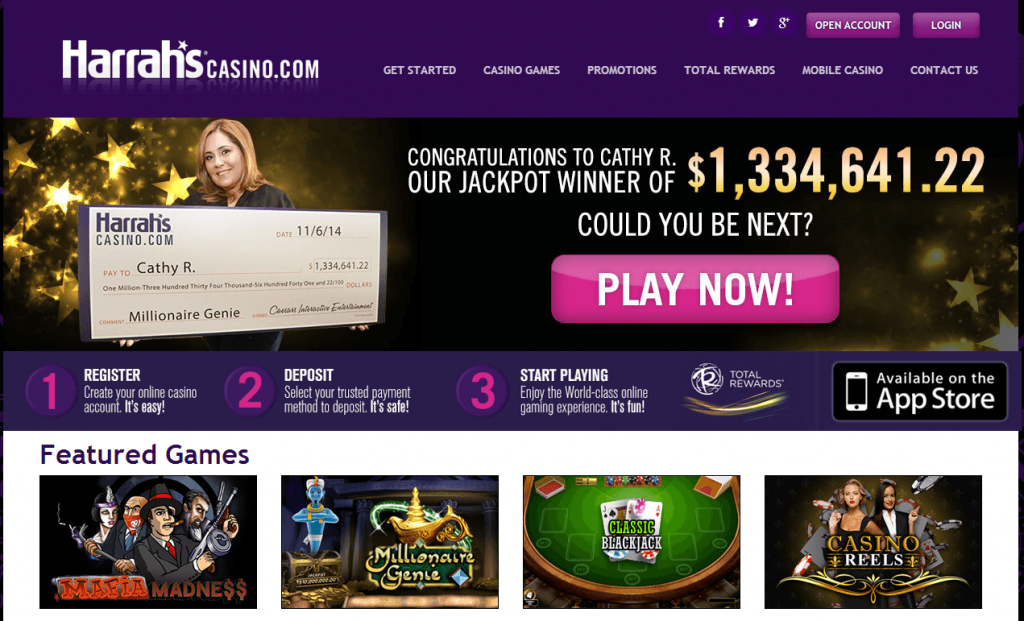
Task: Click the Total Rewards logo
Action: coord(736,390)
